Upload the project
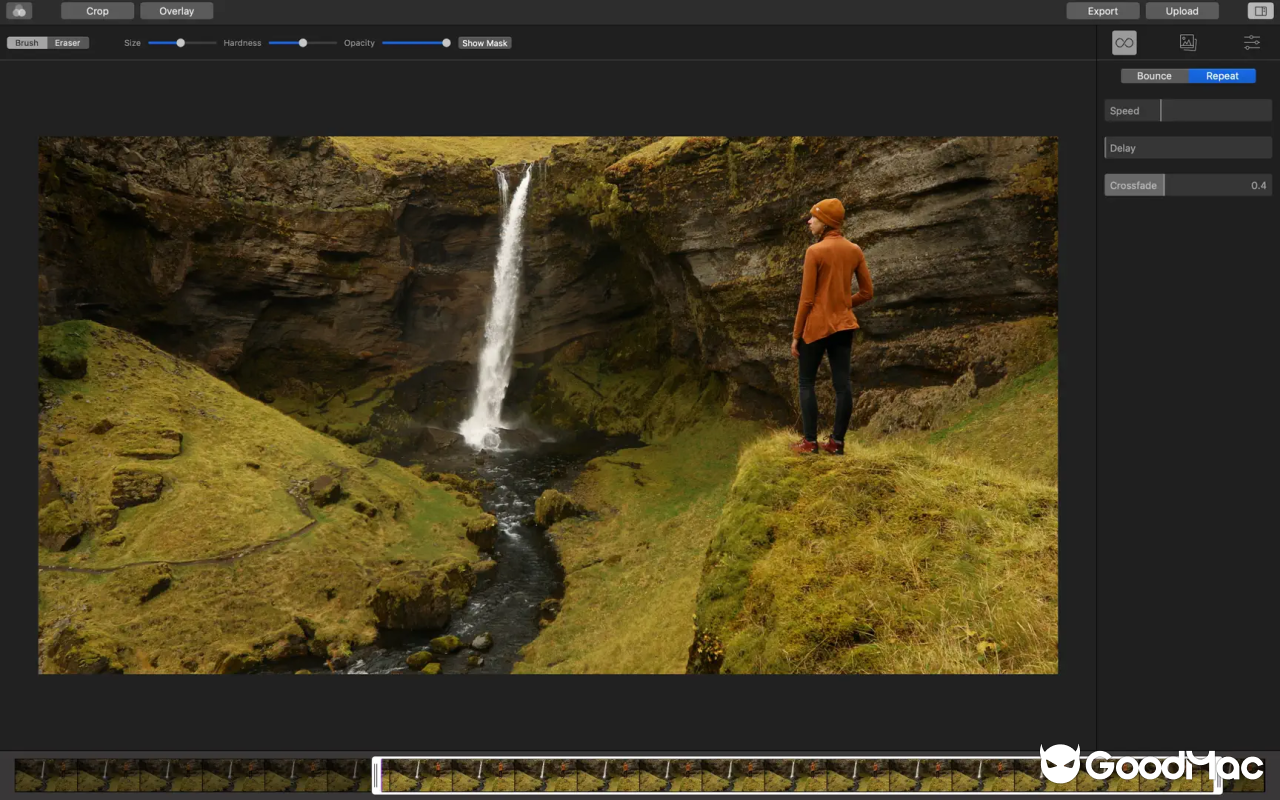1280x800 pixels. [x=1181, y=10]
